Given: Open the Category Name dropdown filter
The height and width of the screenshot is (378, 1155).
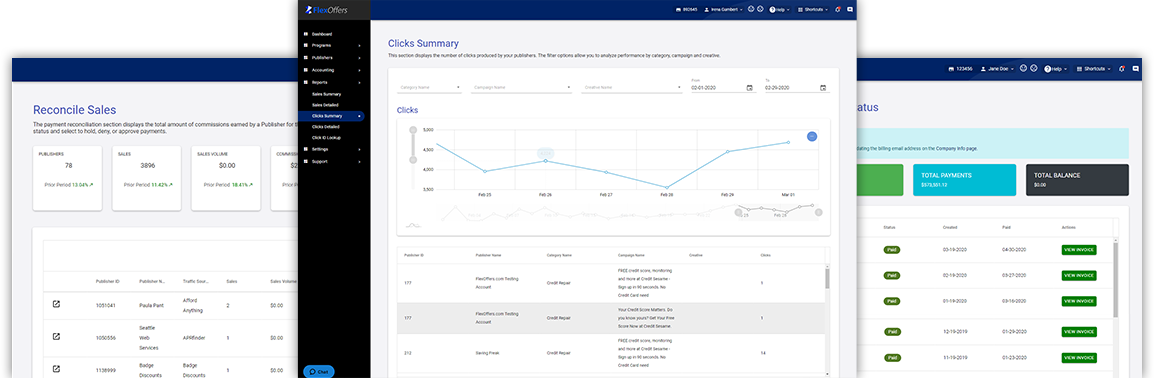Looking at the screenshot, I should click(429, 88).
